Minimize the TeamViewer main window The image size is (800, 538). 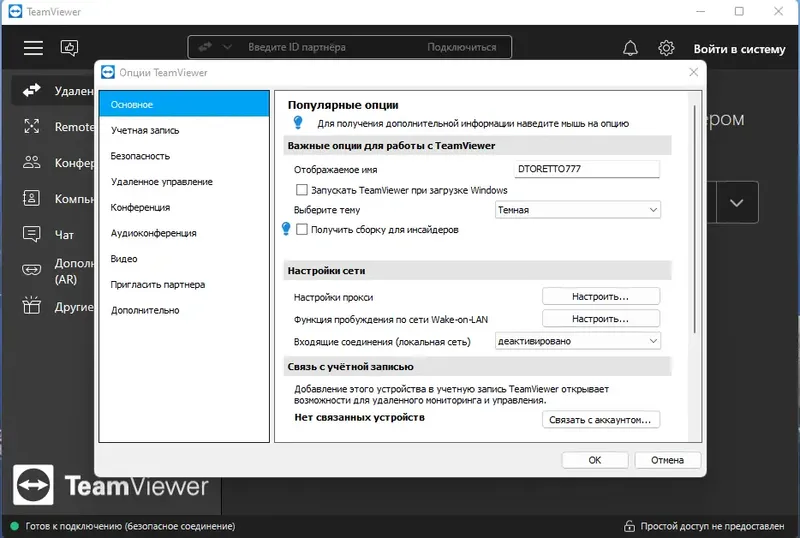coord(701,11)
